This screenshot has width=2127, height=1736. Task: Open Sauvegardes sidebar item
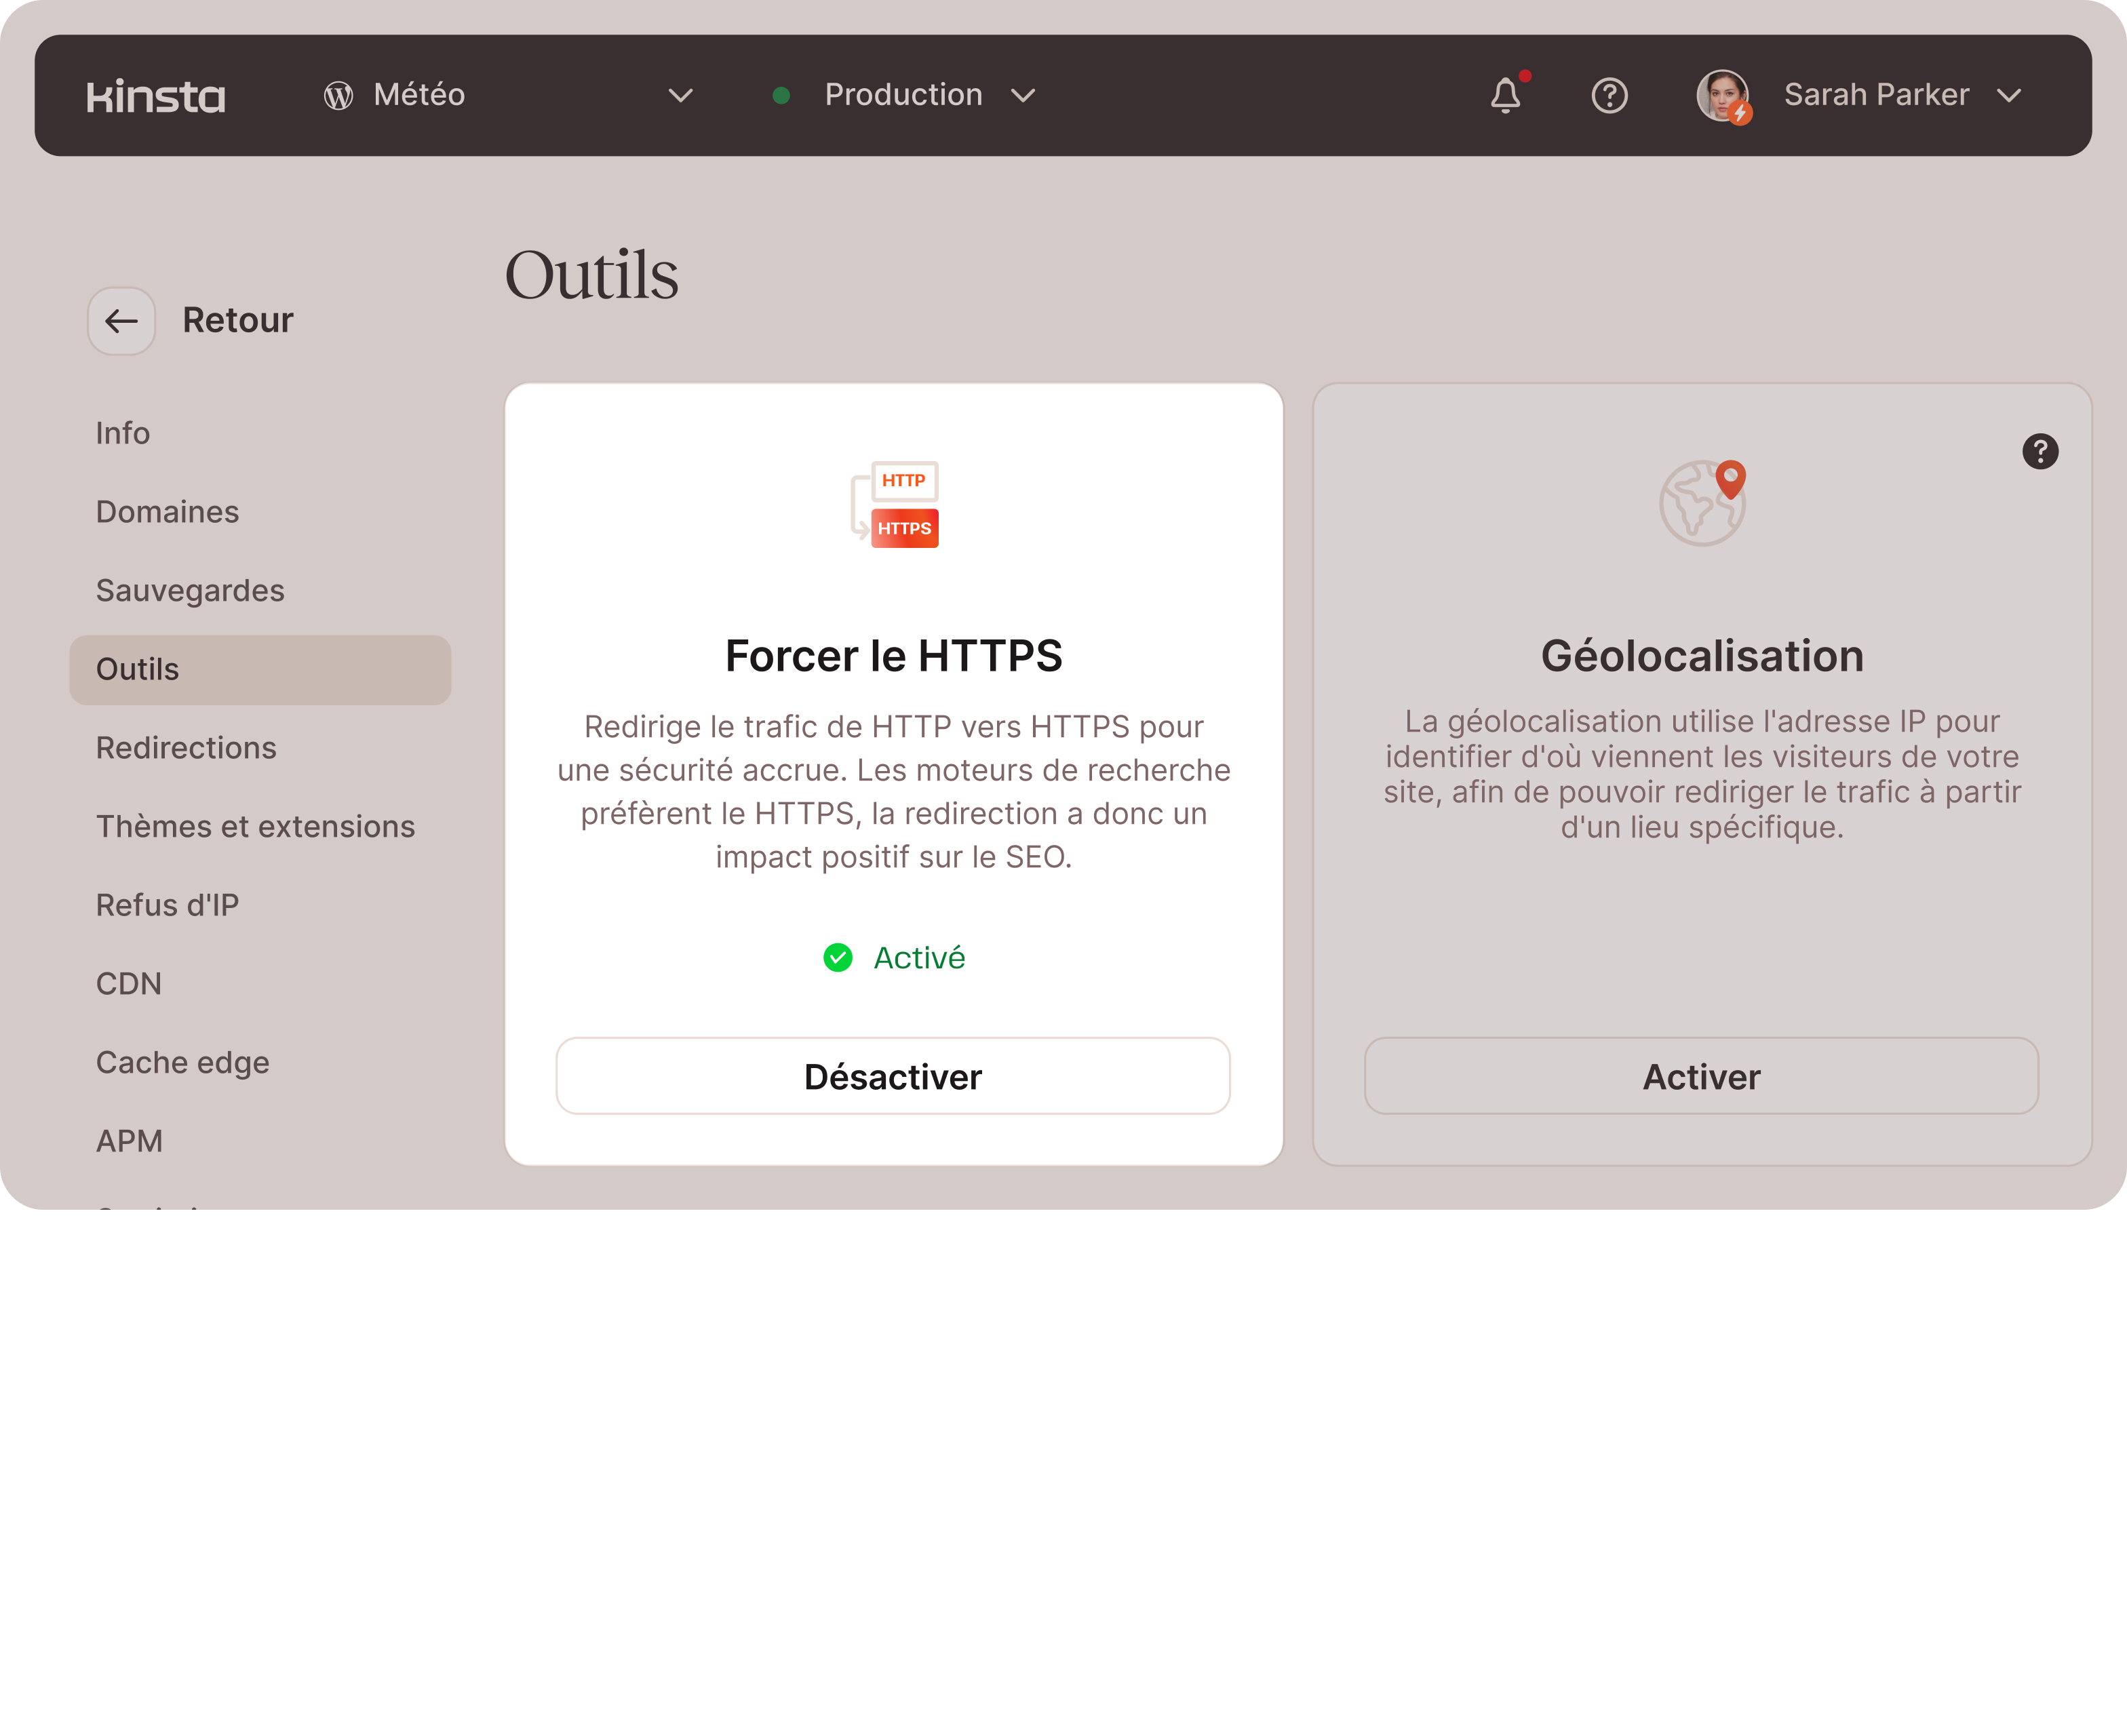tap(190, 591)
